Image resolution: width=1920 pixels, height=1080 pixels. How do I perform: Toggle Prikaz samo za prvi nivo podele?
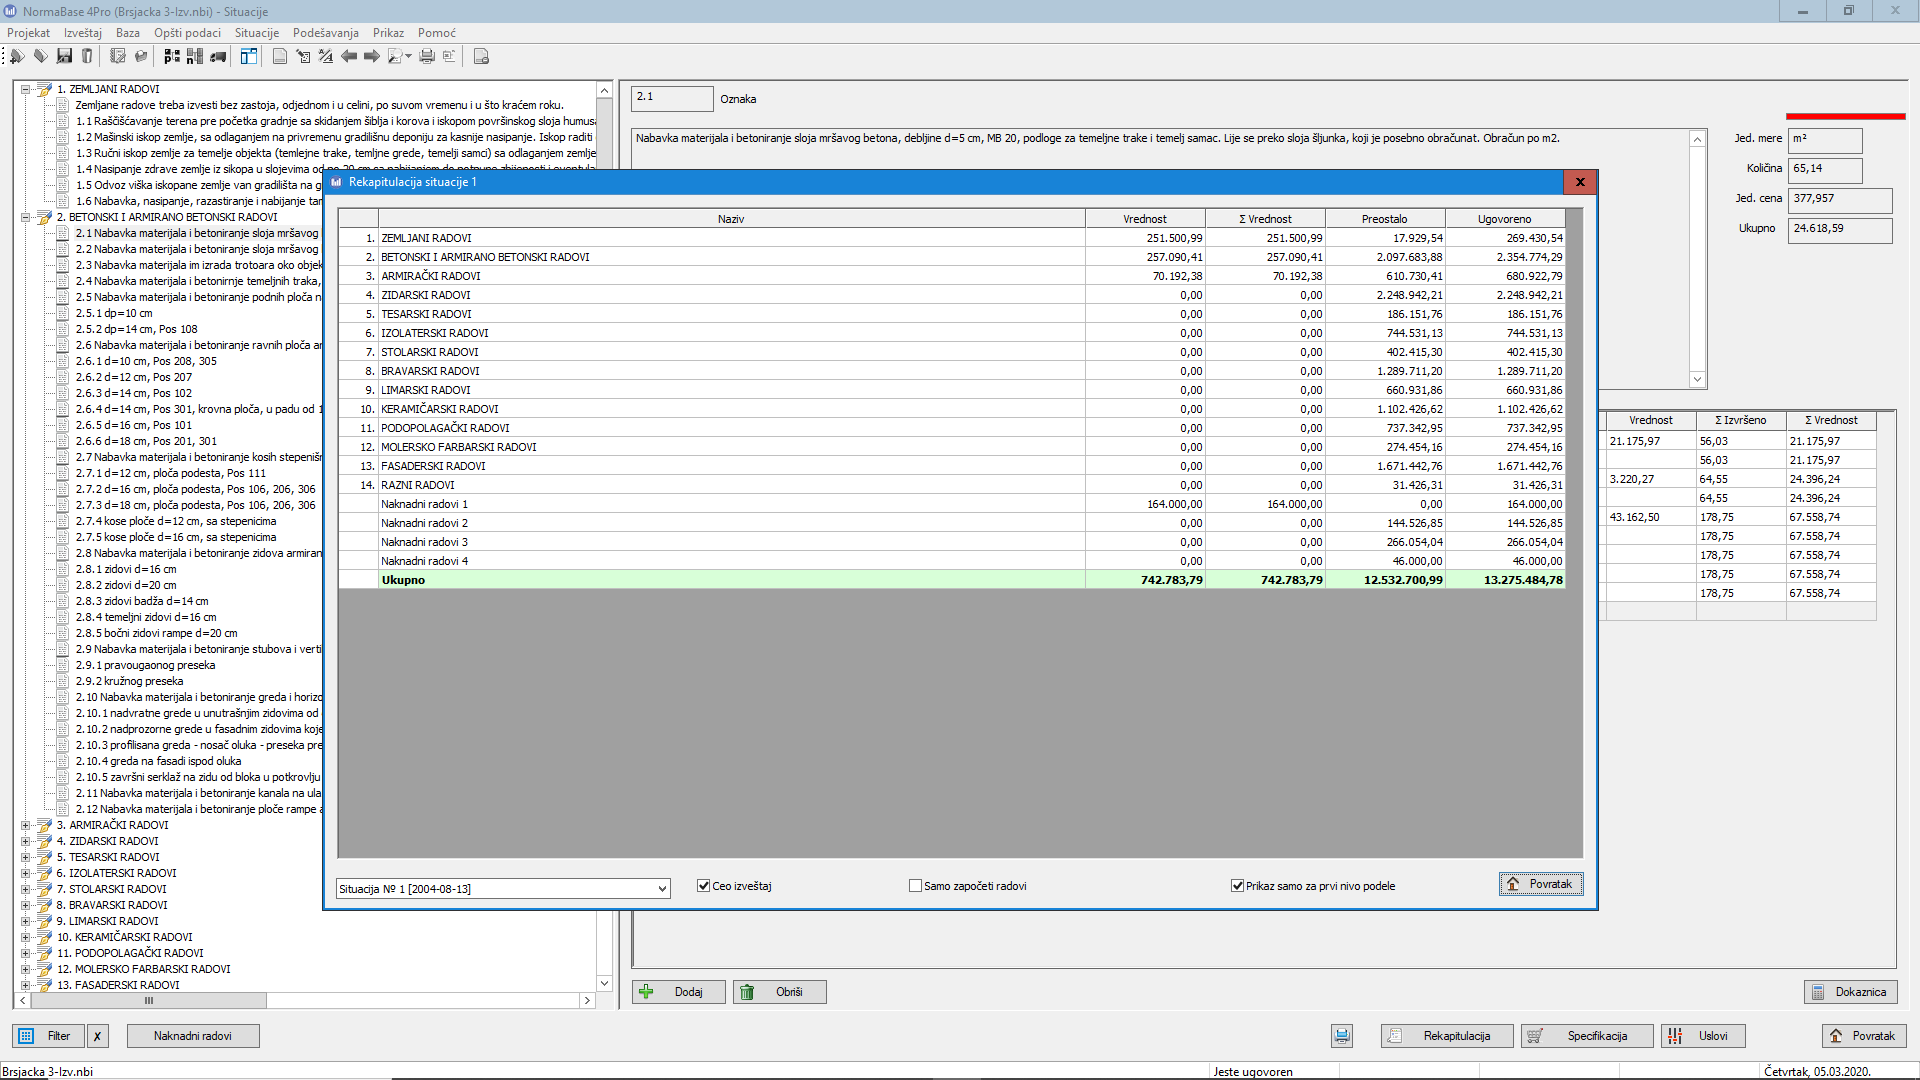tap(1237, 886)
